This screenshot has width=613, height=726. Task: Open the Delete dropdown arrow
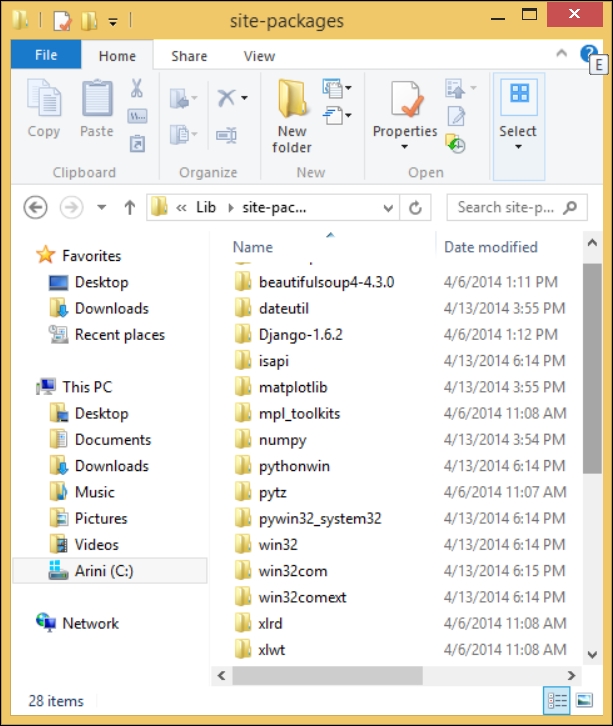click(244, 98)
